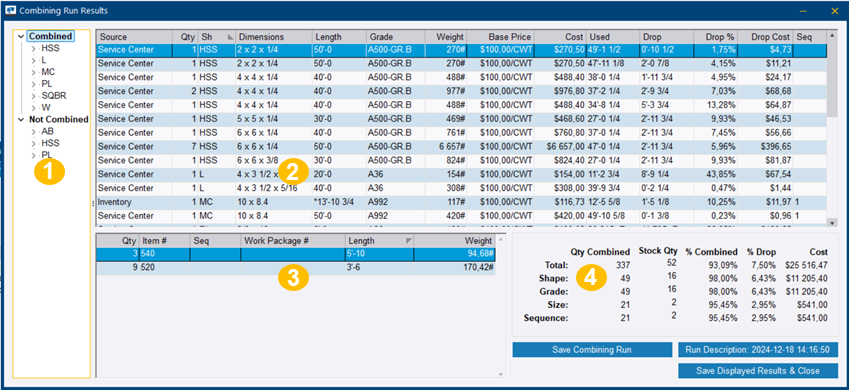Viewport: 850px width, 391px height.
Task: Click the vertical scrollbar of the results grid
Action: [x=833, y=129]
